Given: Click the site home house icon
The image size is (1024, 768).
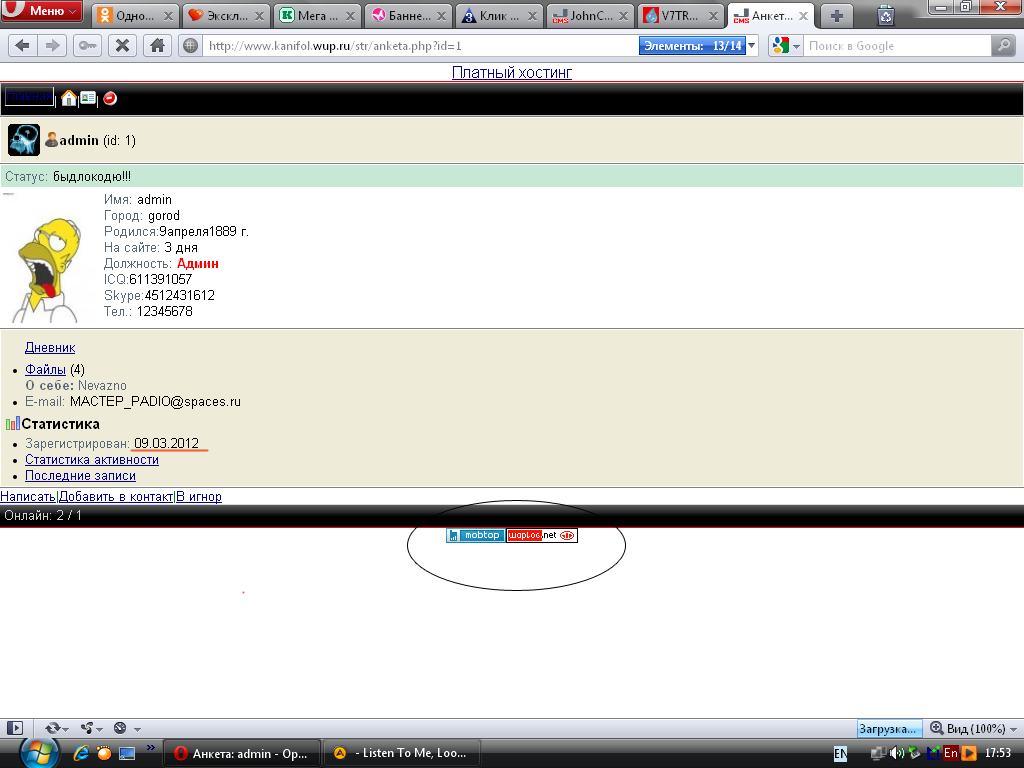Looking at the screenshot, I should click(x=68, y=98).
